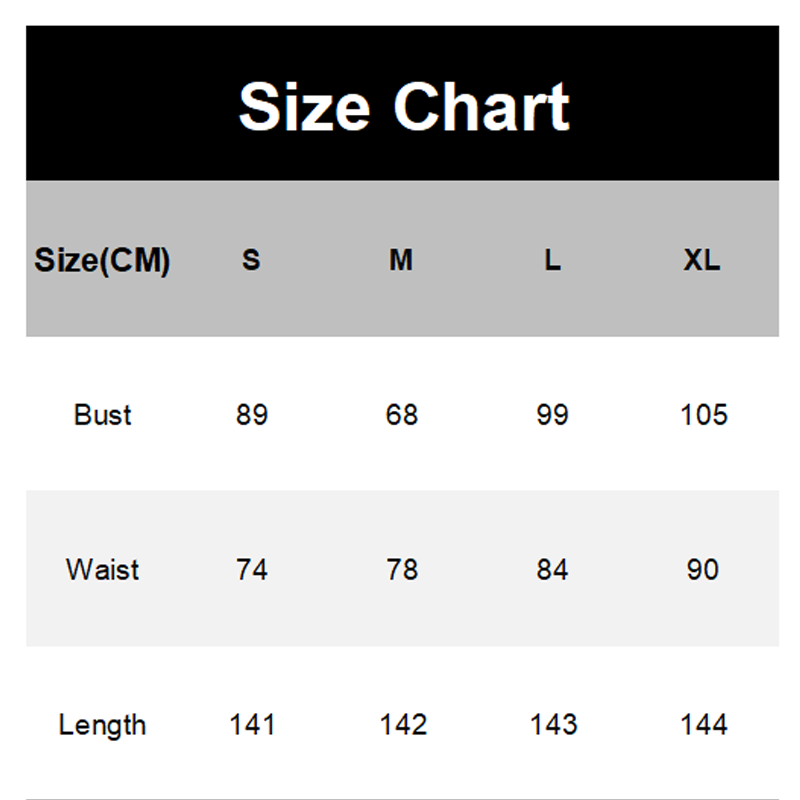Click length value 144 for size XL

tap(703, 725)
